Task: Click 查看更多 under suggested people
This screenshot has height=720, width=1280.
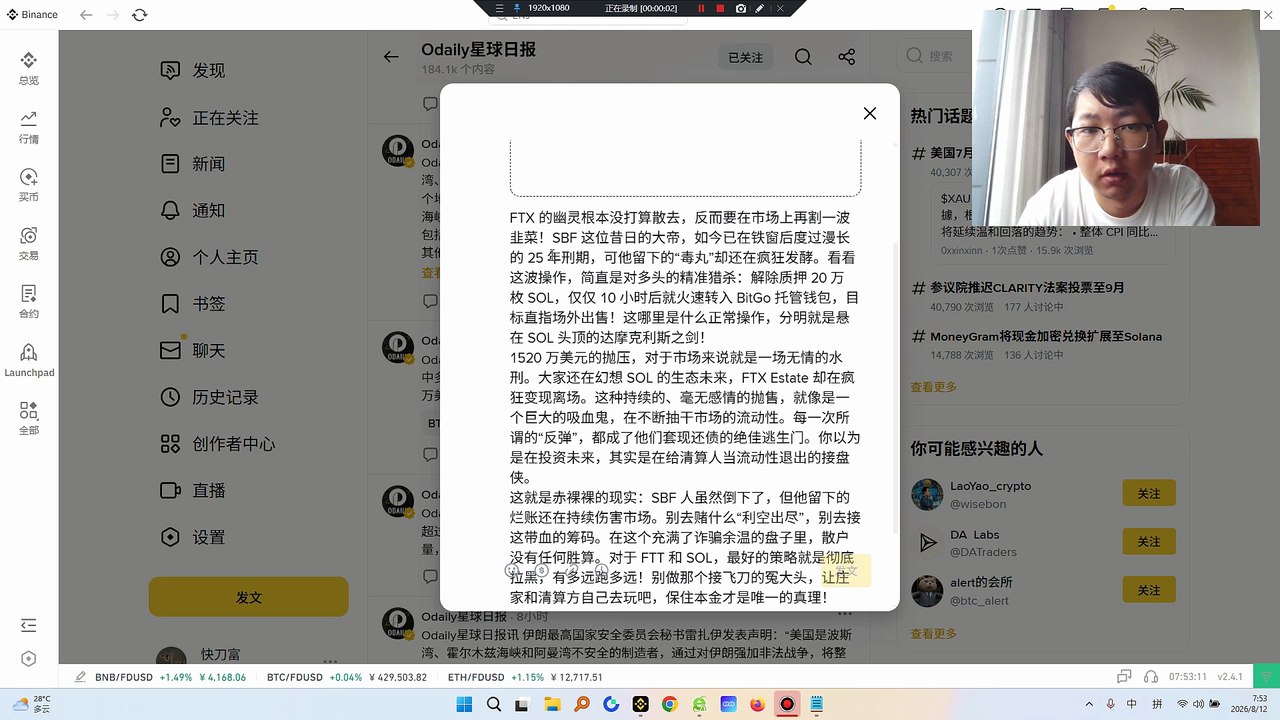Action: click(x=933, y=634)
